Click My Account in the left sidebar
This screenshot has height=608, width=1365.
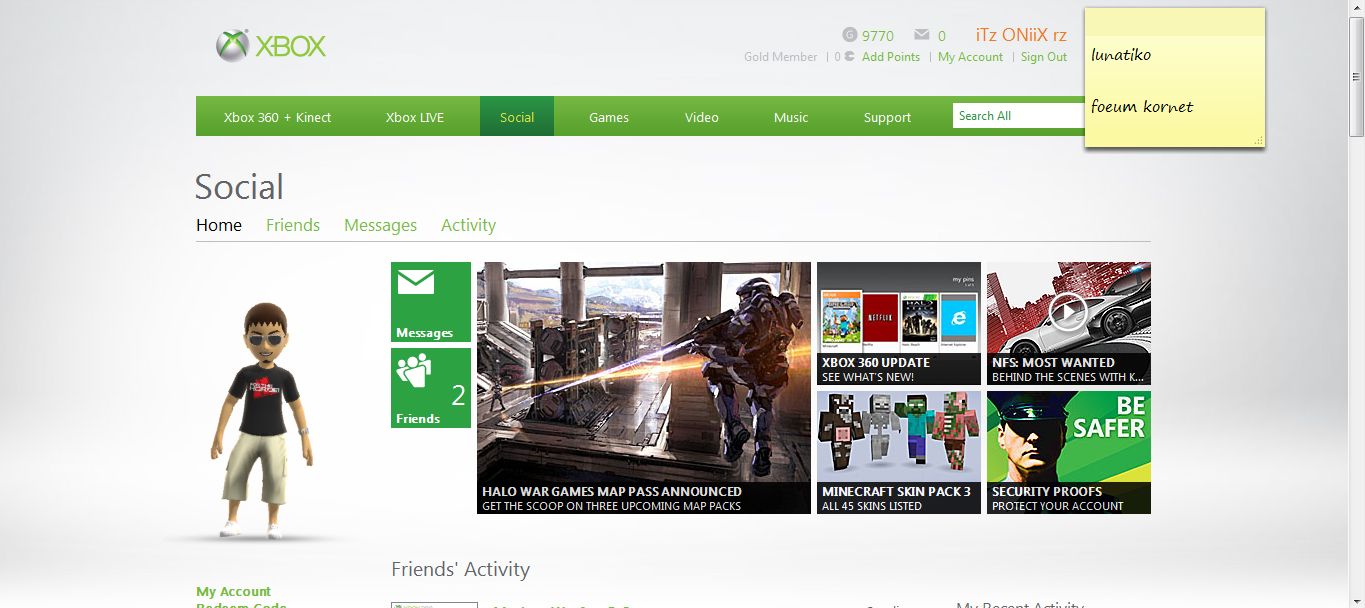233,591
